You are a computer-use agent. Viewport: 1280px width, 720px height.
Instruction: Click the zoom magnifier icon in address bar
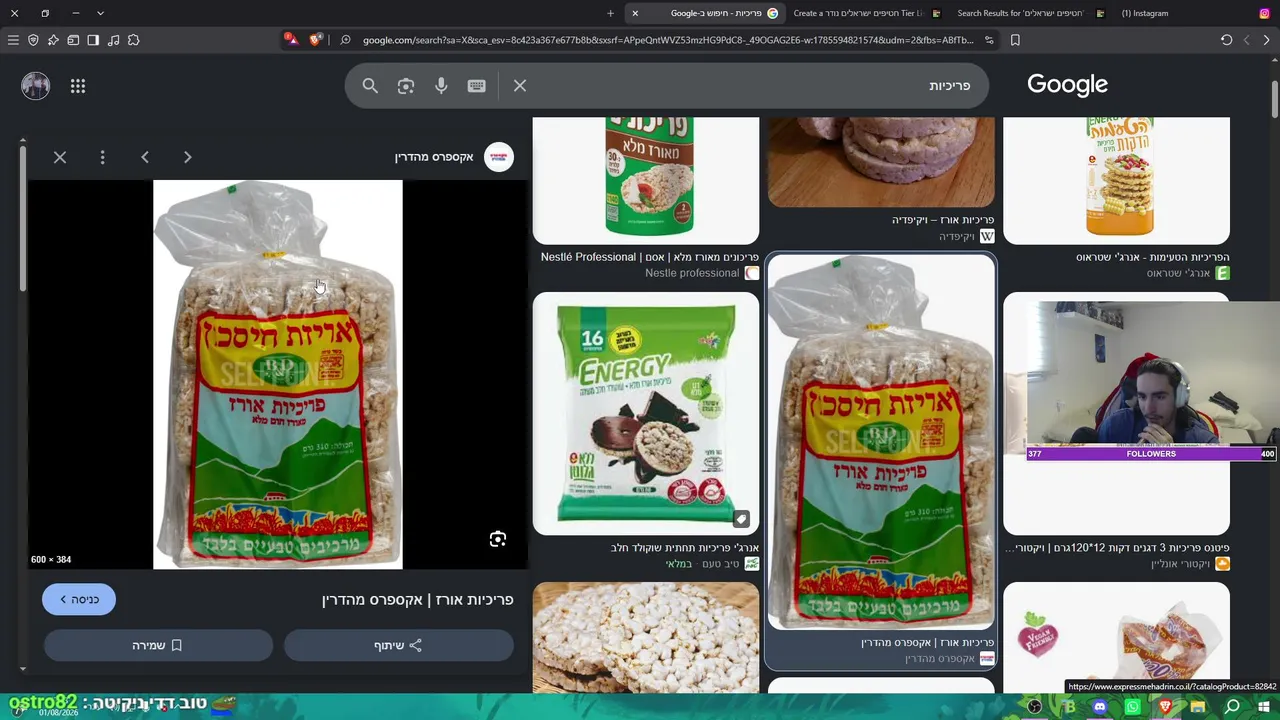click(345, 40)
